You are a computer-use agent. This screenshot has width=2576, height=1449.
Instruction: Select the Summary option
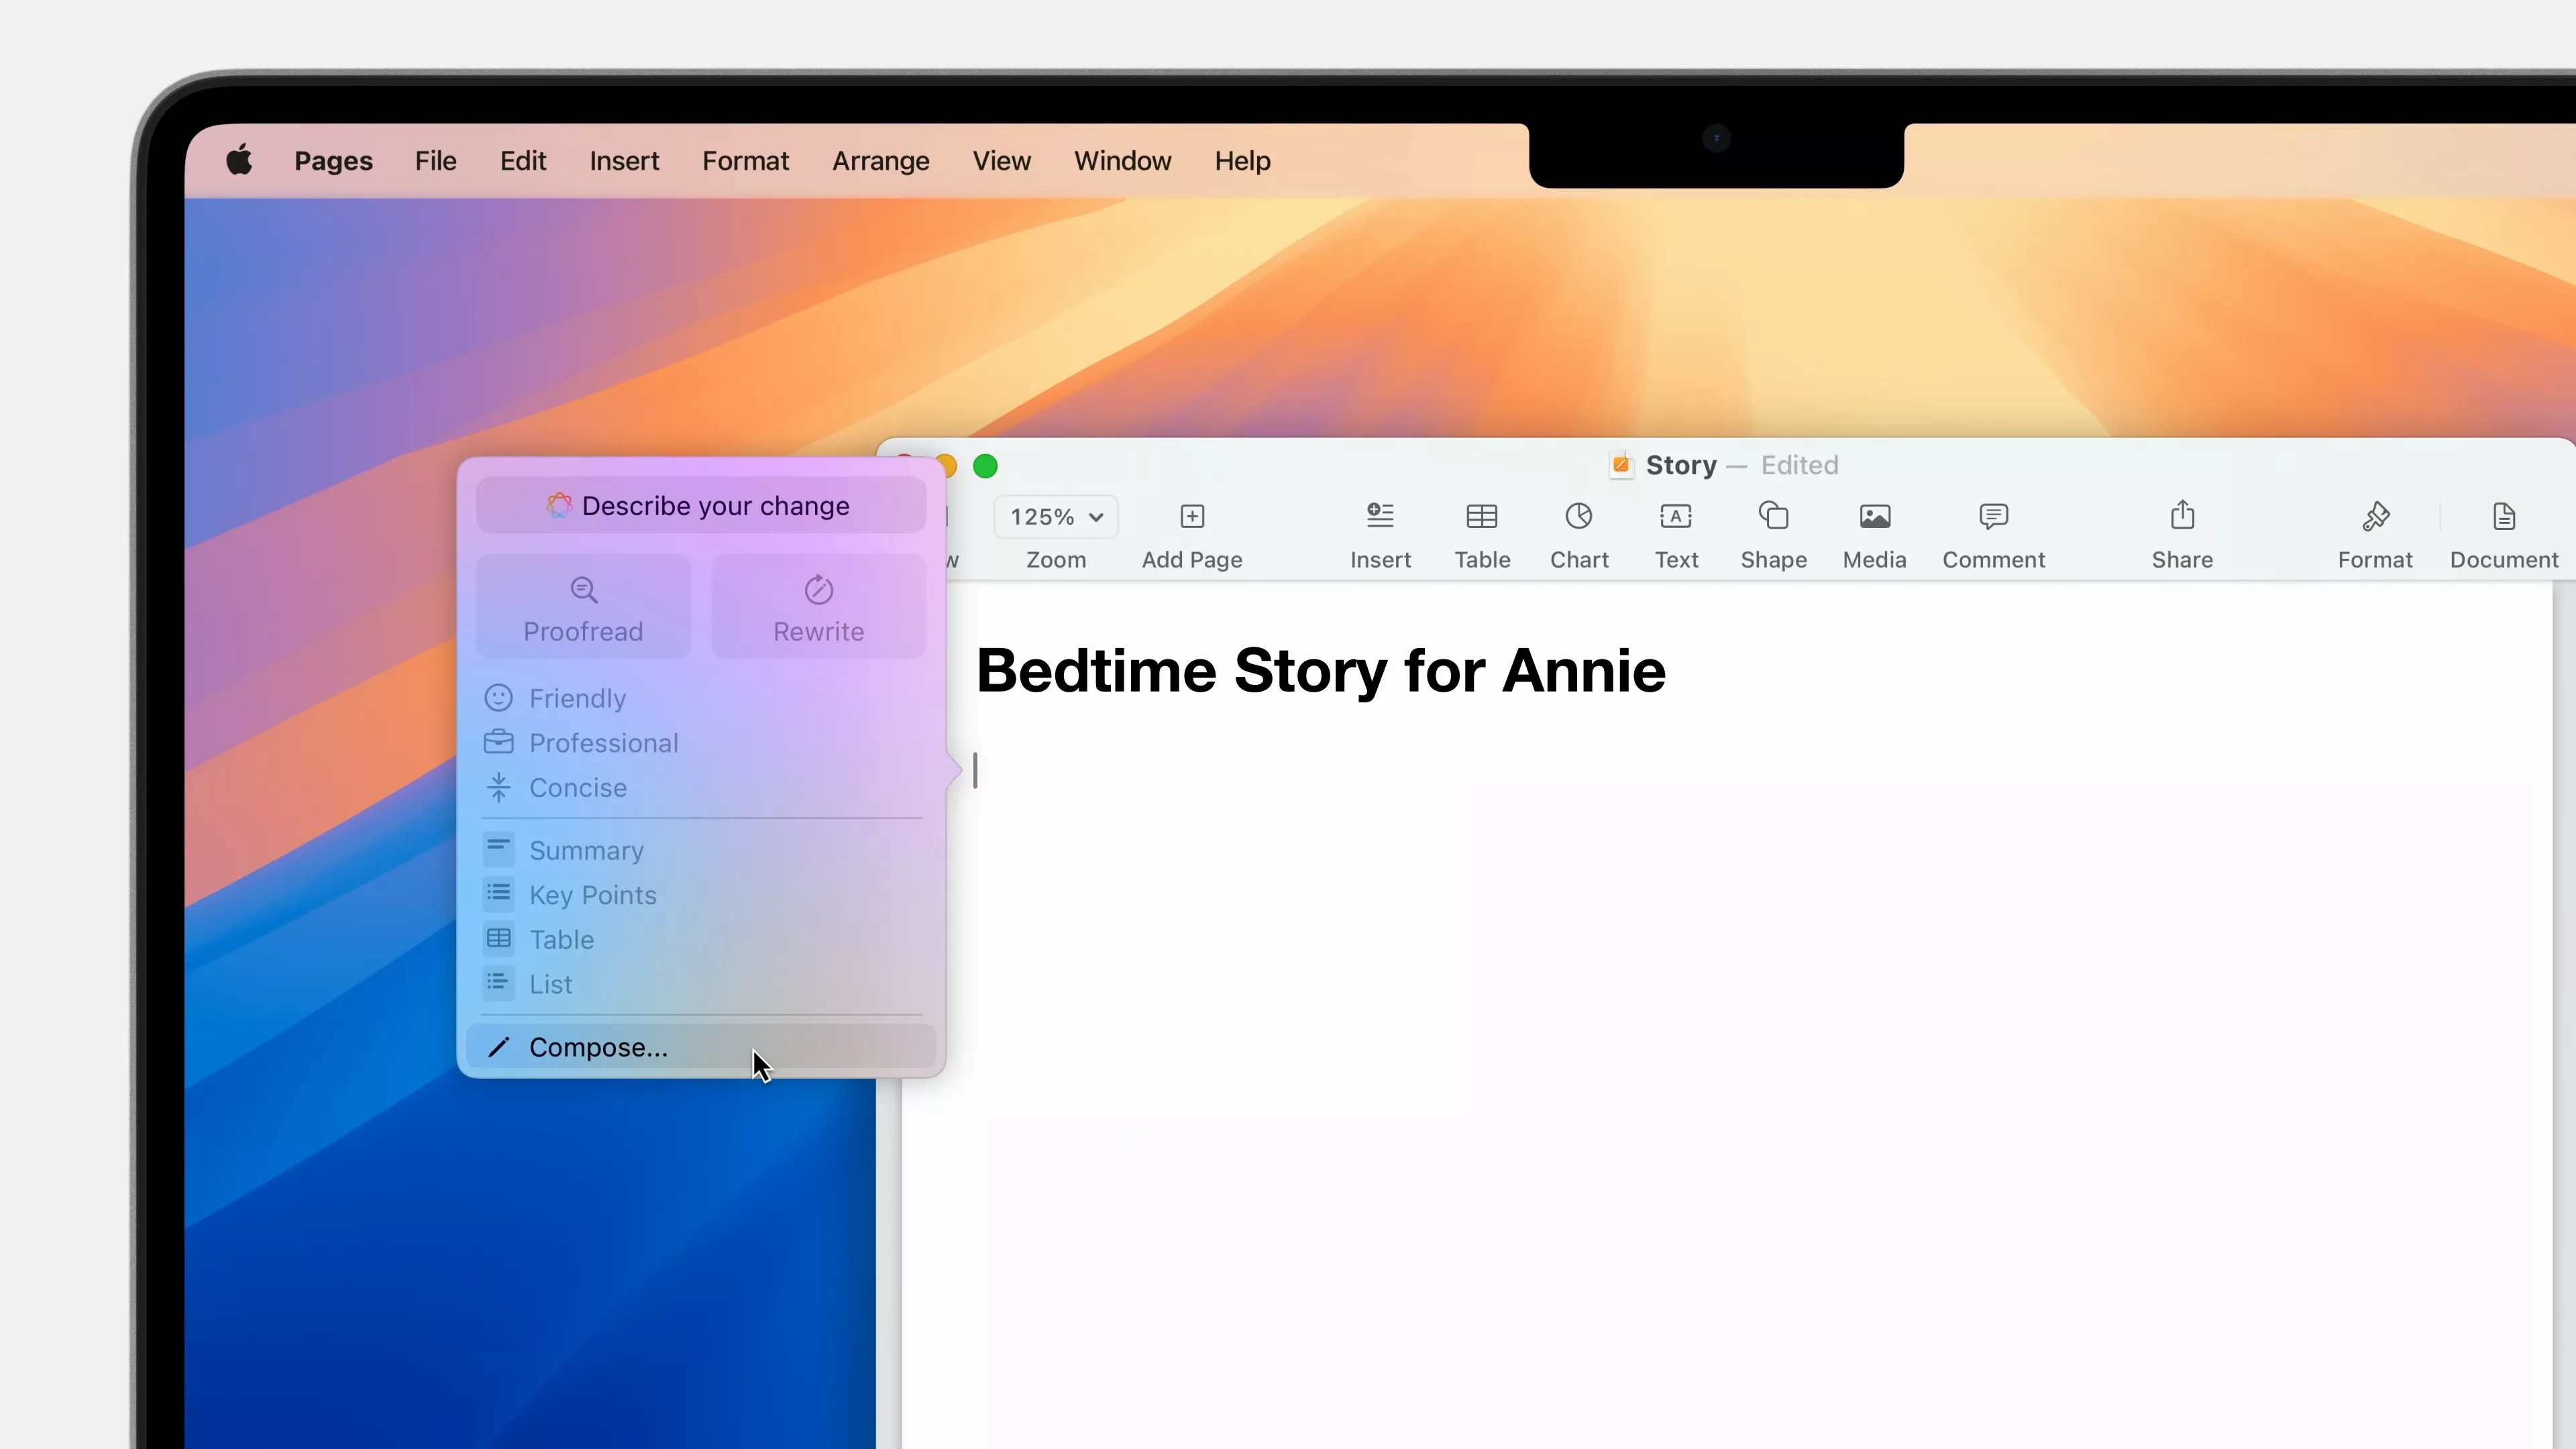[x=701, y=850]
